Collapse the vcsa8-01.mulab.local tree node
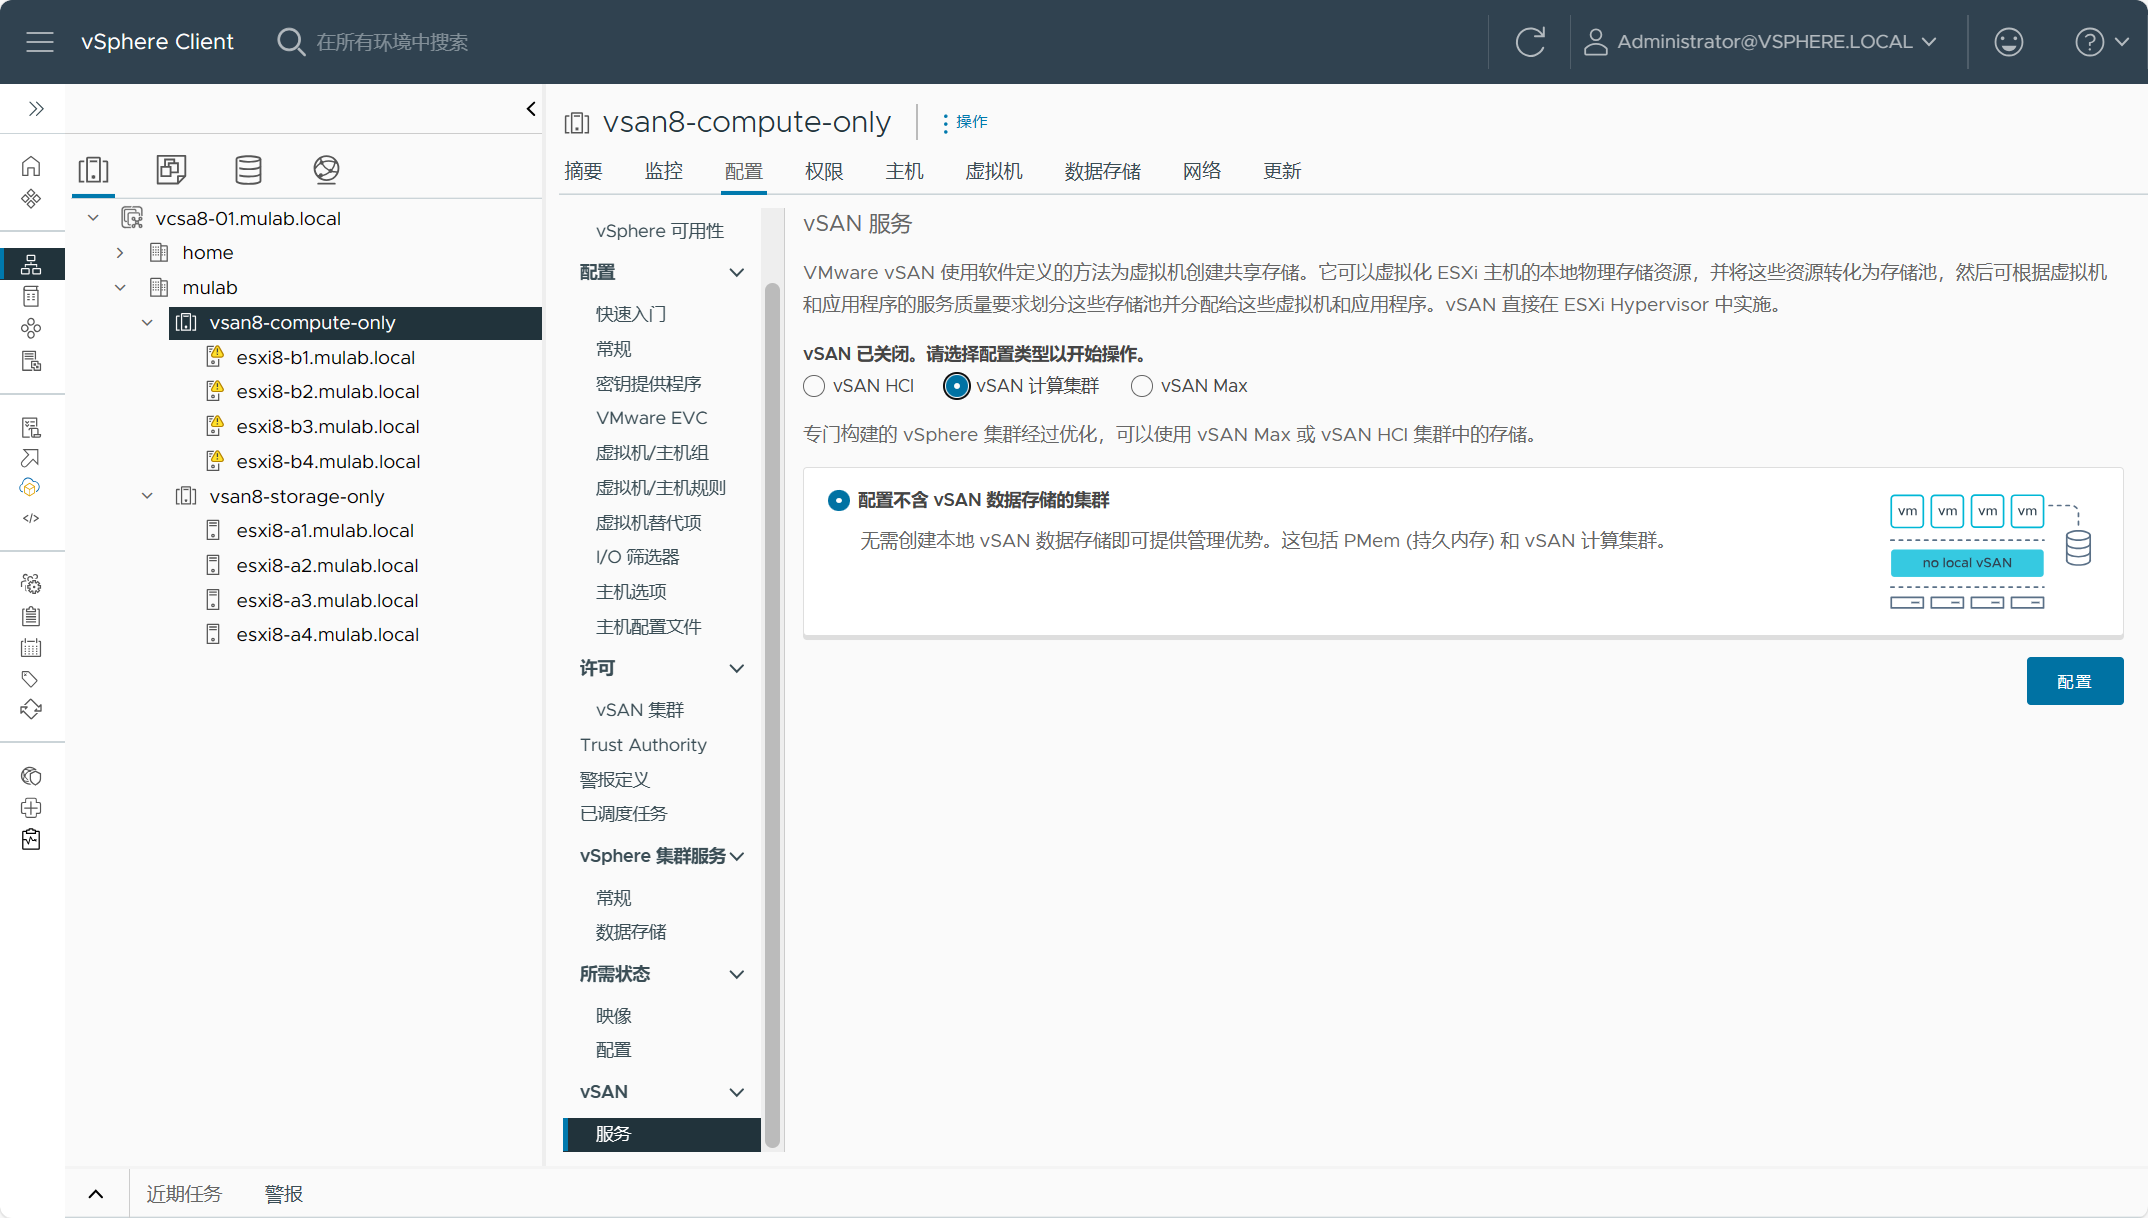 93,218
